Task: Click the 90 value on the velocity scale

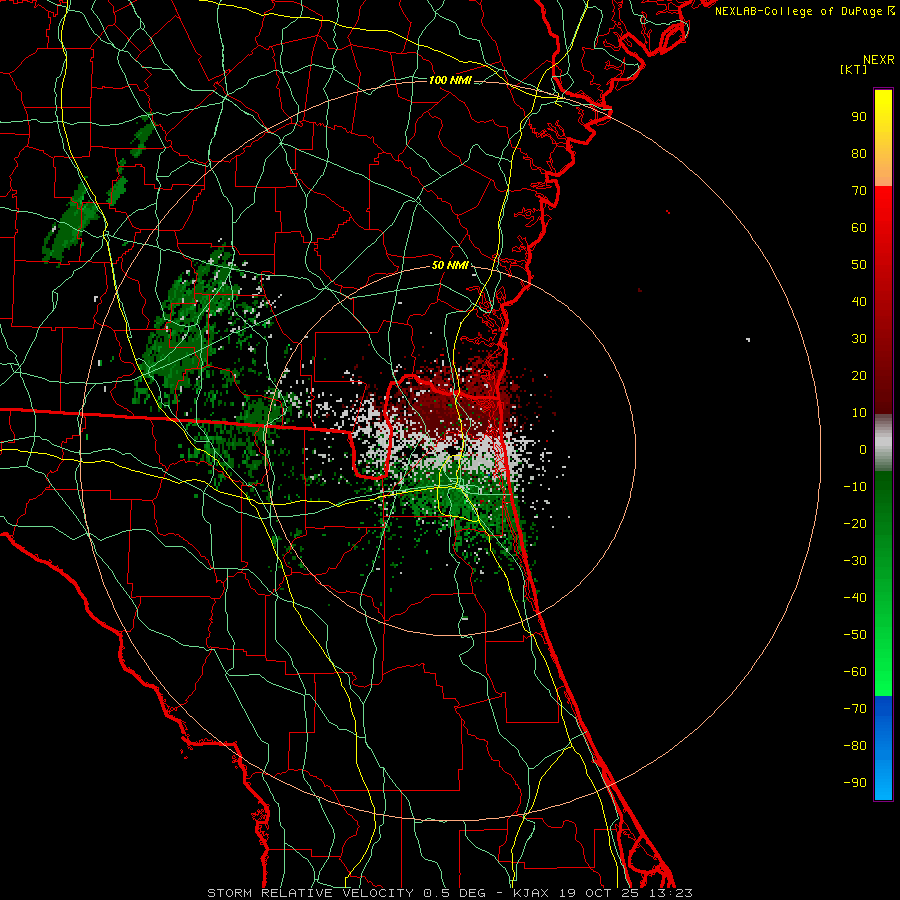Action: (x=859, y=117)
